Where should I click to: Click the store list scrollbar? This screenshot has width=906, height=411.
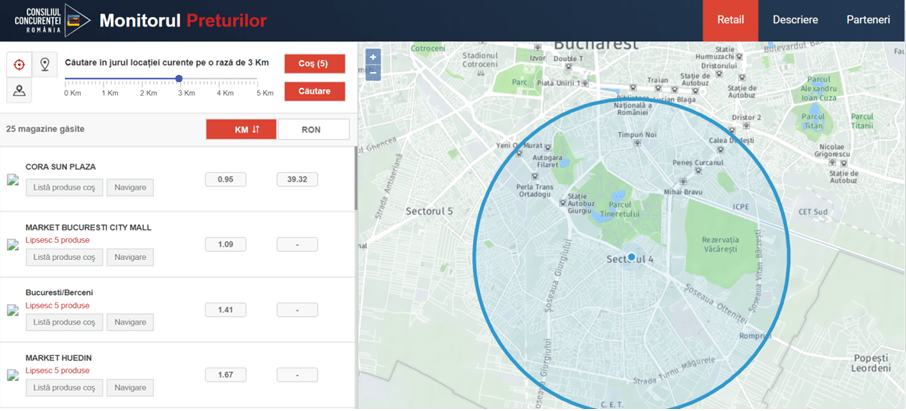[x=356, y=179]
